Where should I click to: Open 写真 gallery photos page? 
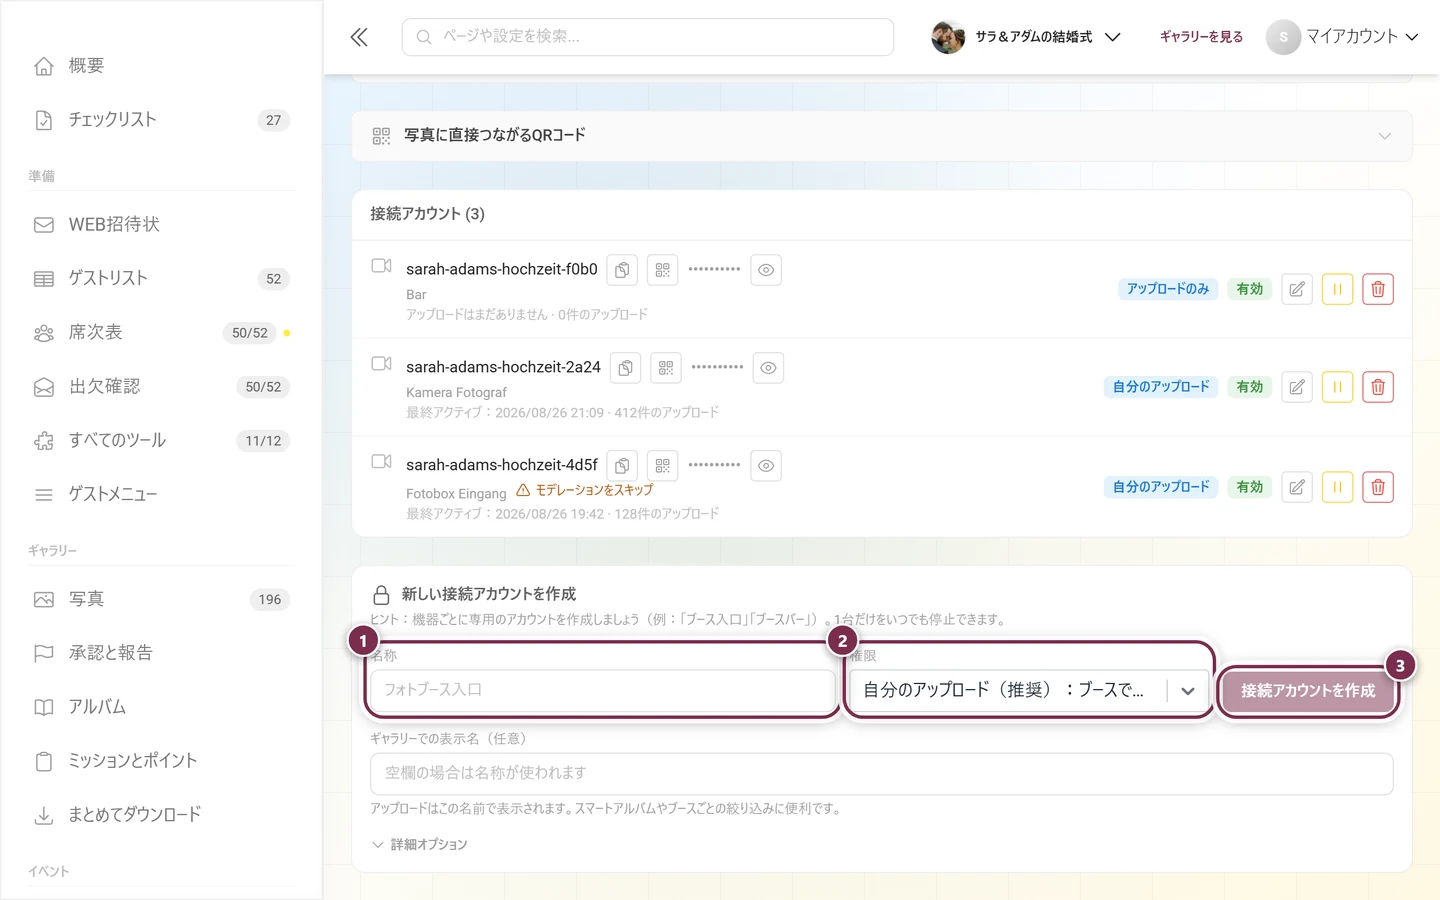pos(162,600)
